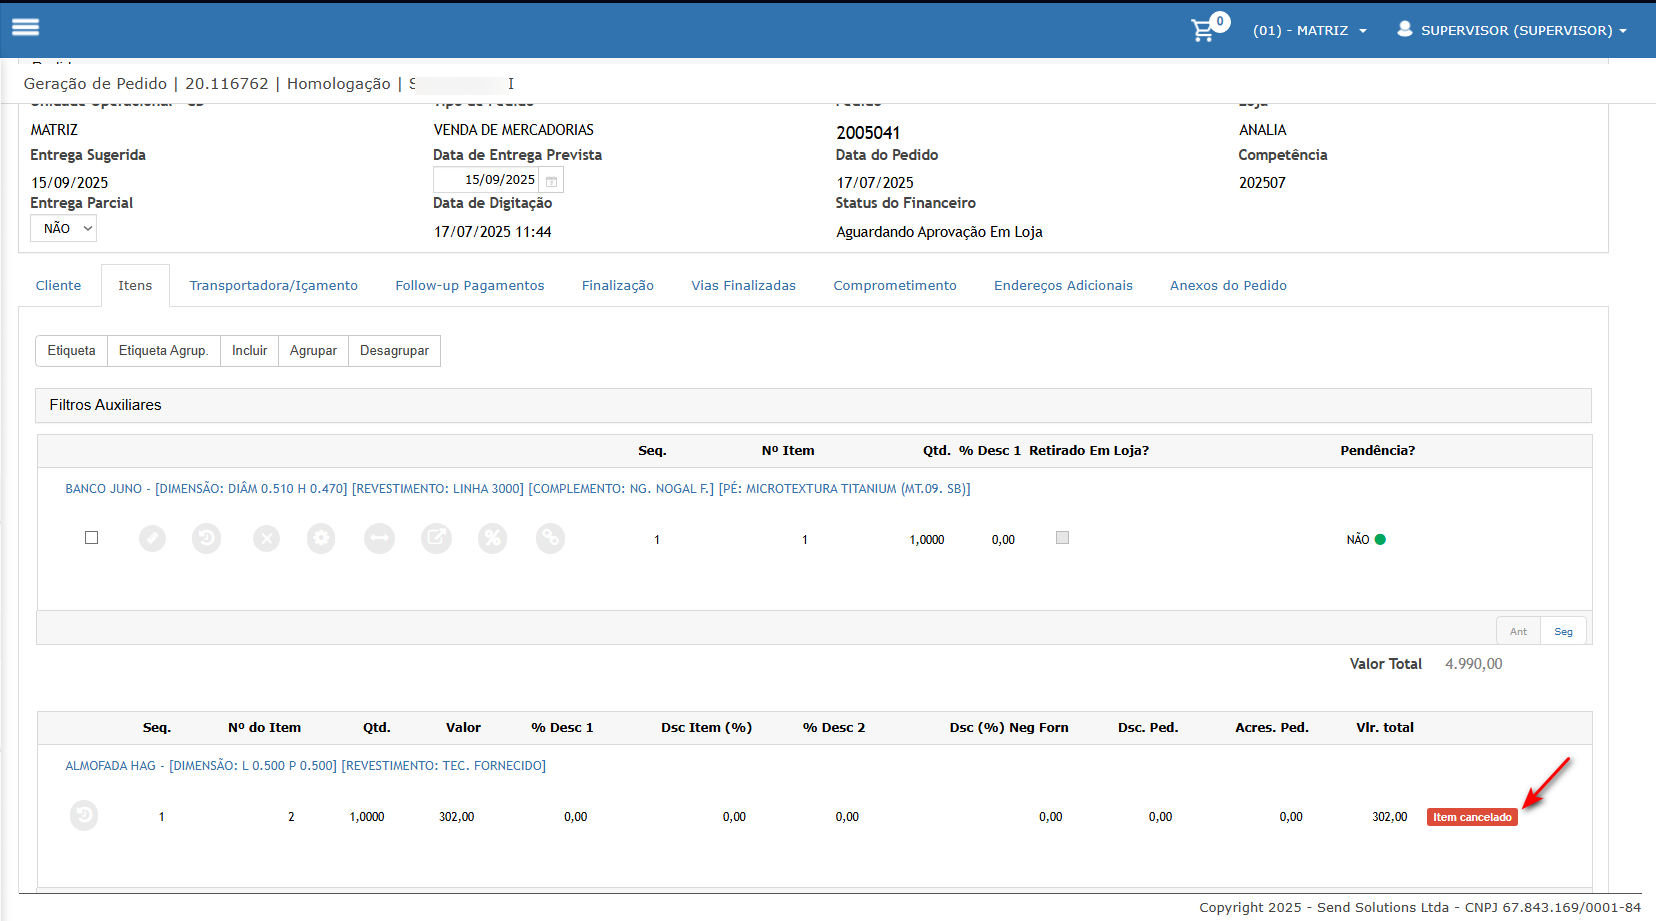Click the Etiqueta Agrup. button
Screen dimensions: 1656x921
click(164, 351)
